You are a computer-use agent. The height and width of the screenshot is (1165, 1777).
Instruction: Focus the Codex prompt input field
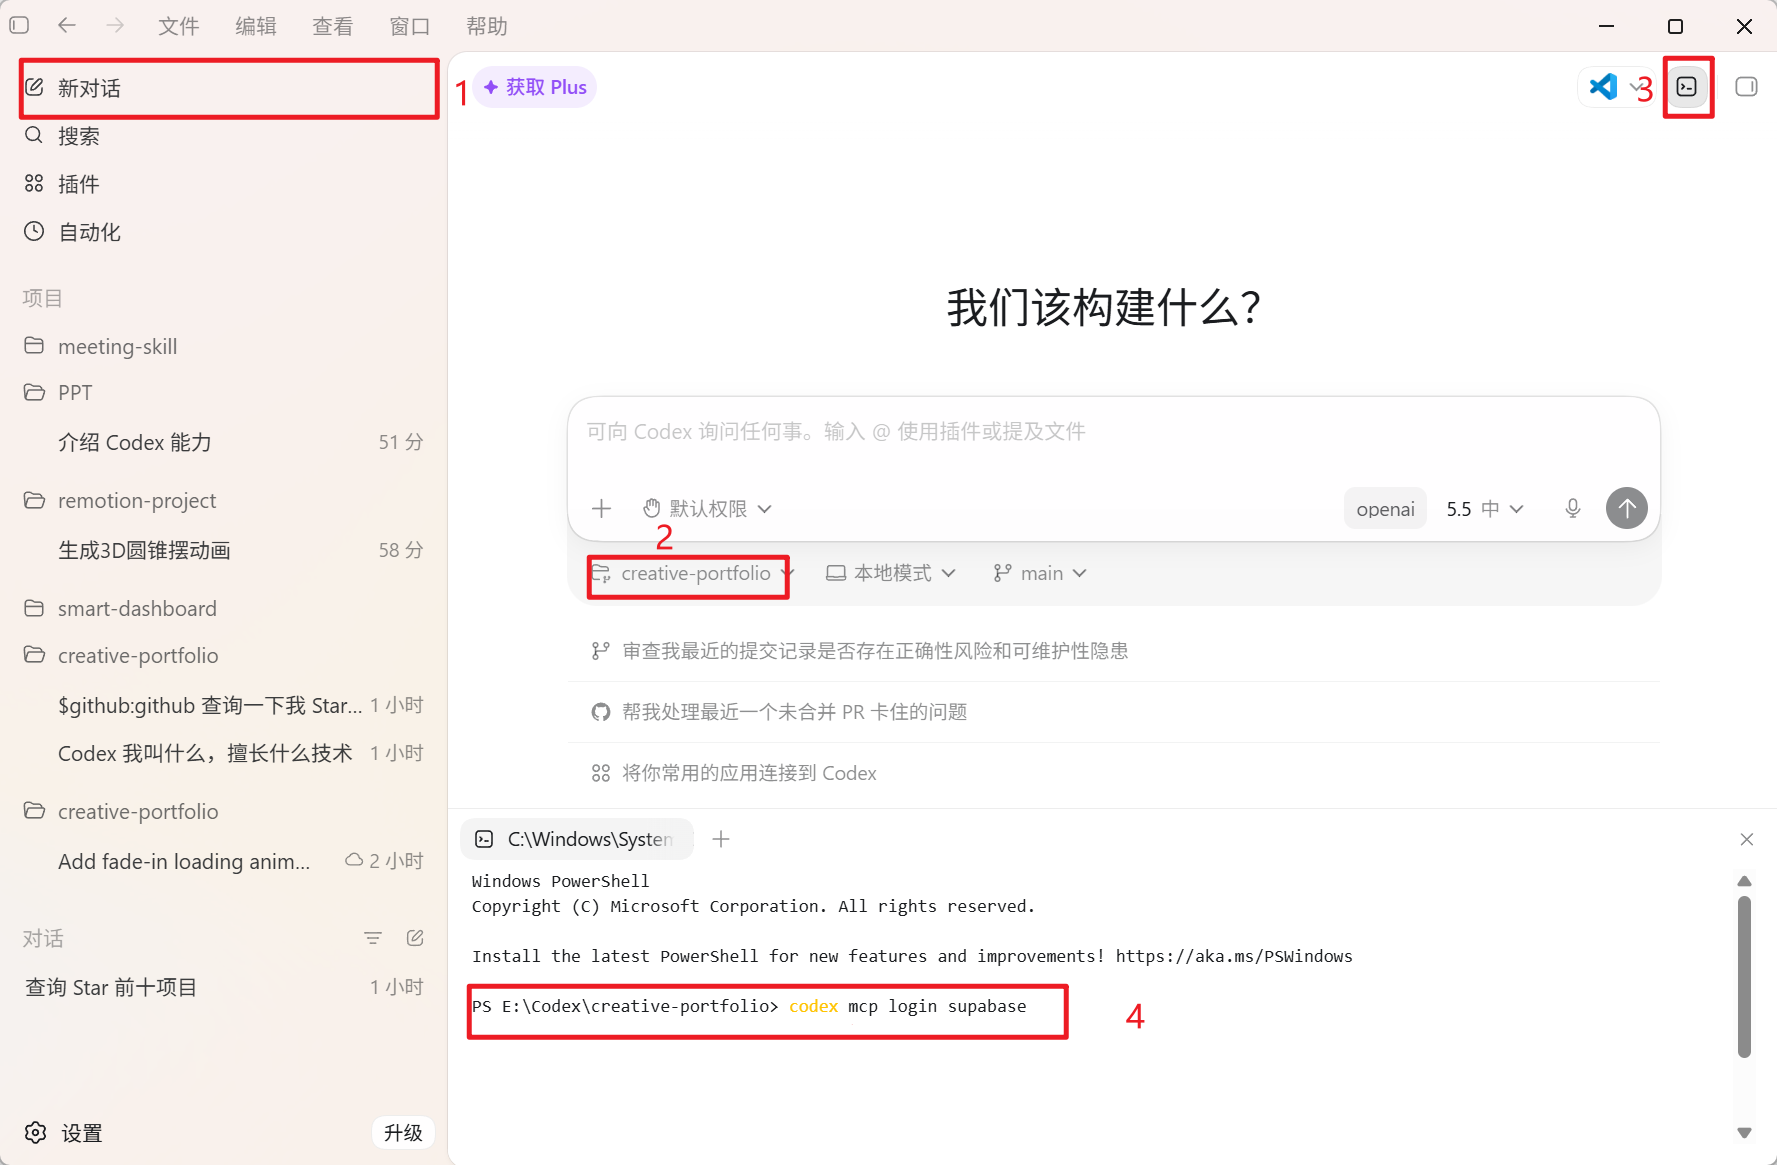1113,432
